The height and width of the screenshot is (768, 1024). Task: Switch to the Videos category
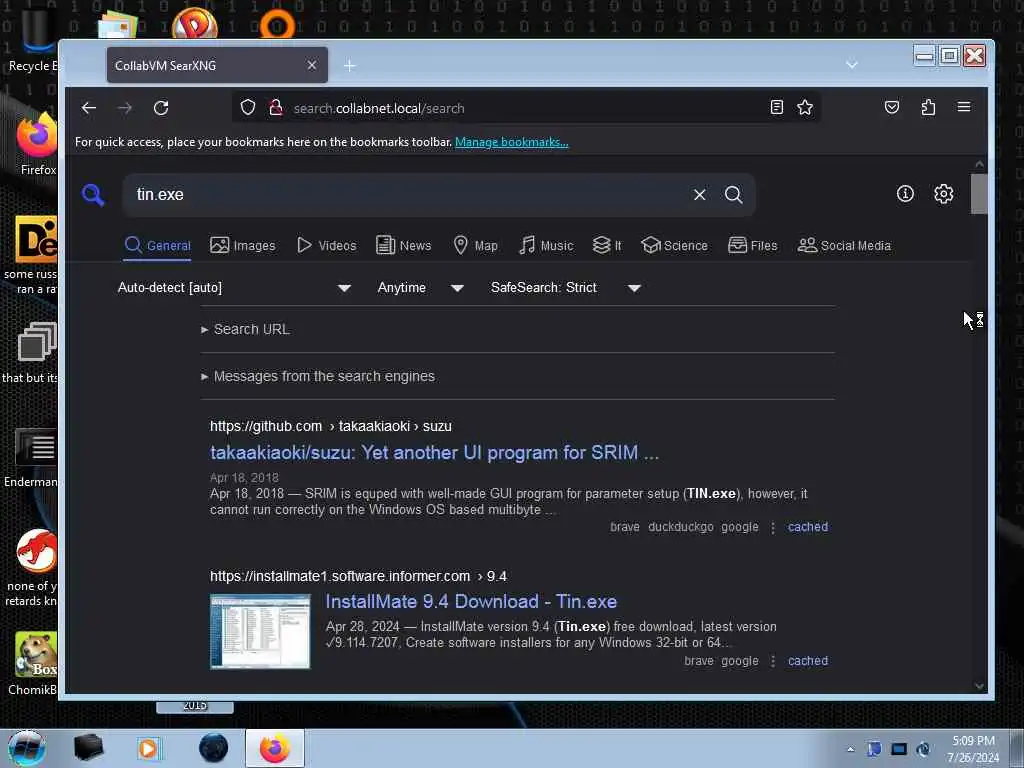[x=327, y=246]
